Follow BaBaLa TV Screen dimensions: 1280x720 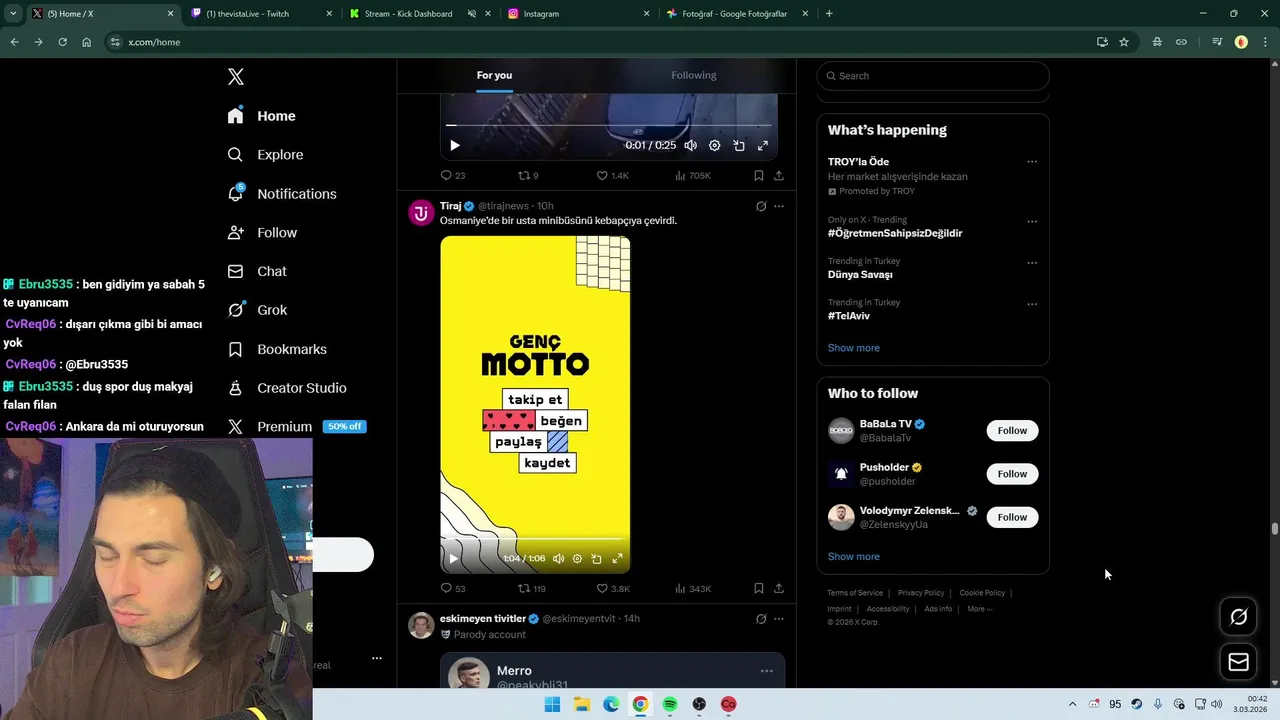tap(1012, 430)
